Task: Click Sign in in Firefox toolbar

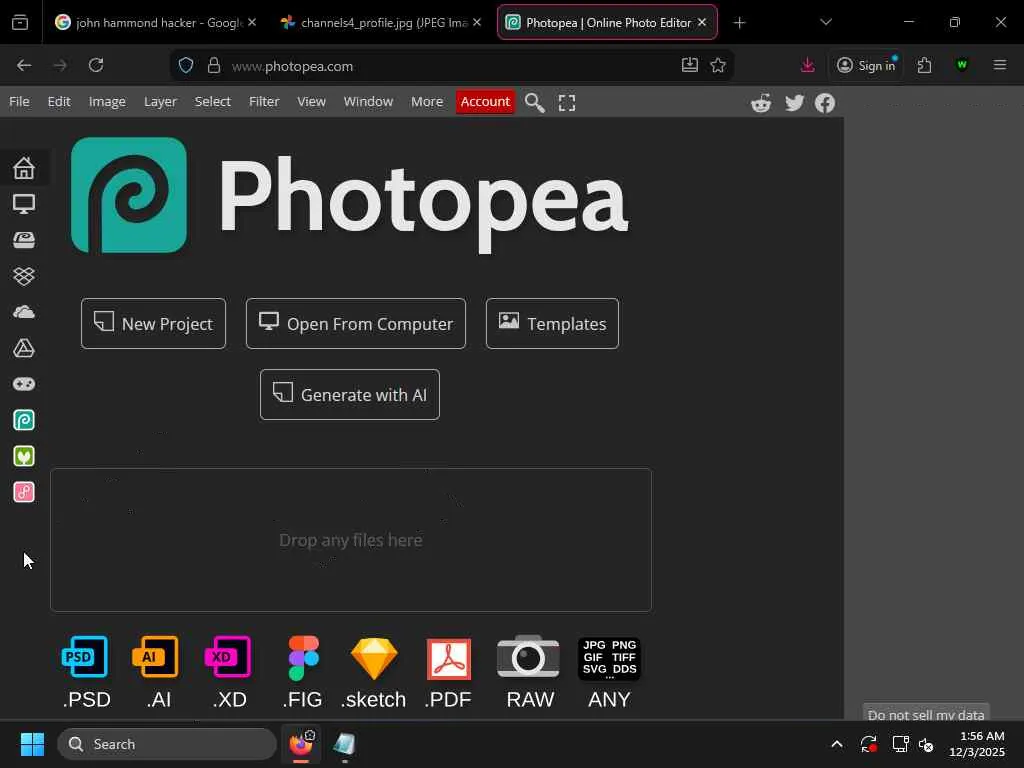Action: pos(867,65)
